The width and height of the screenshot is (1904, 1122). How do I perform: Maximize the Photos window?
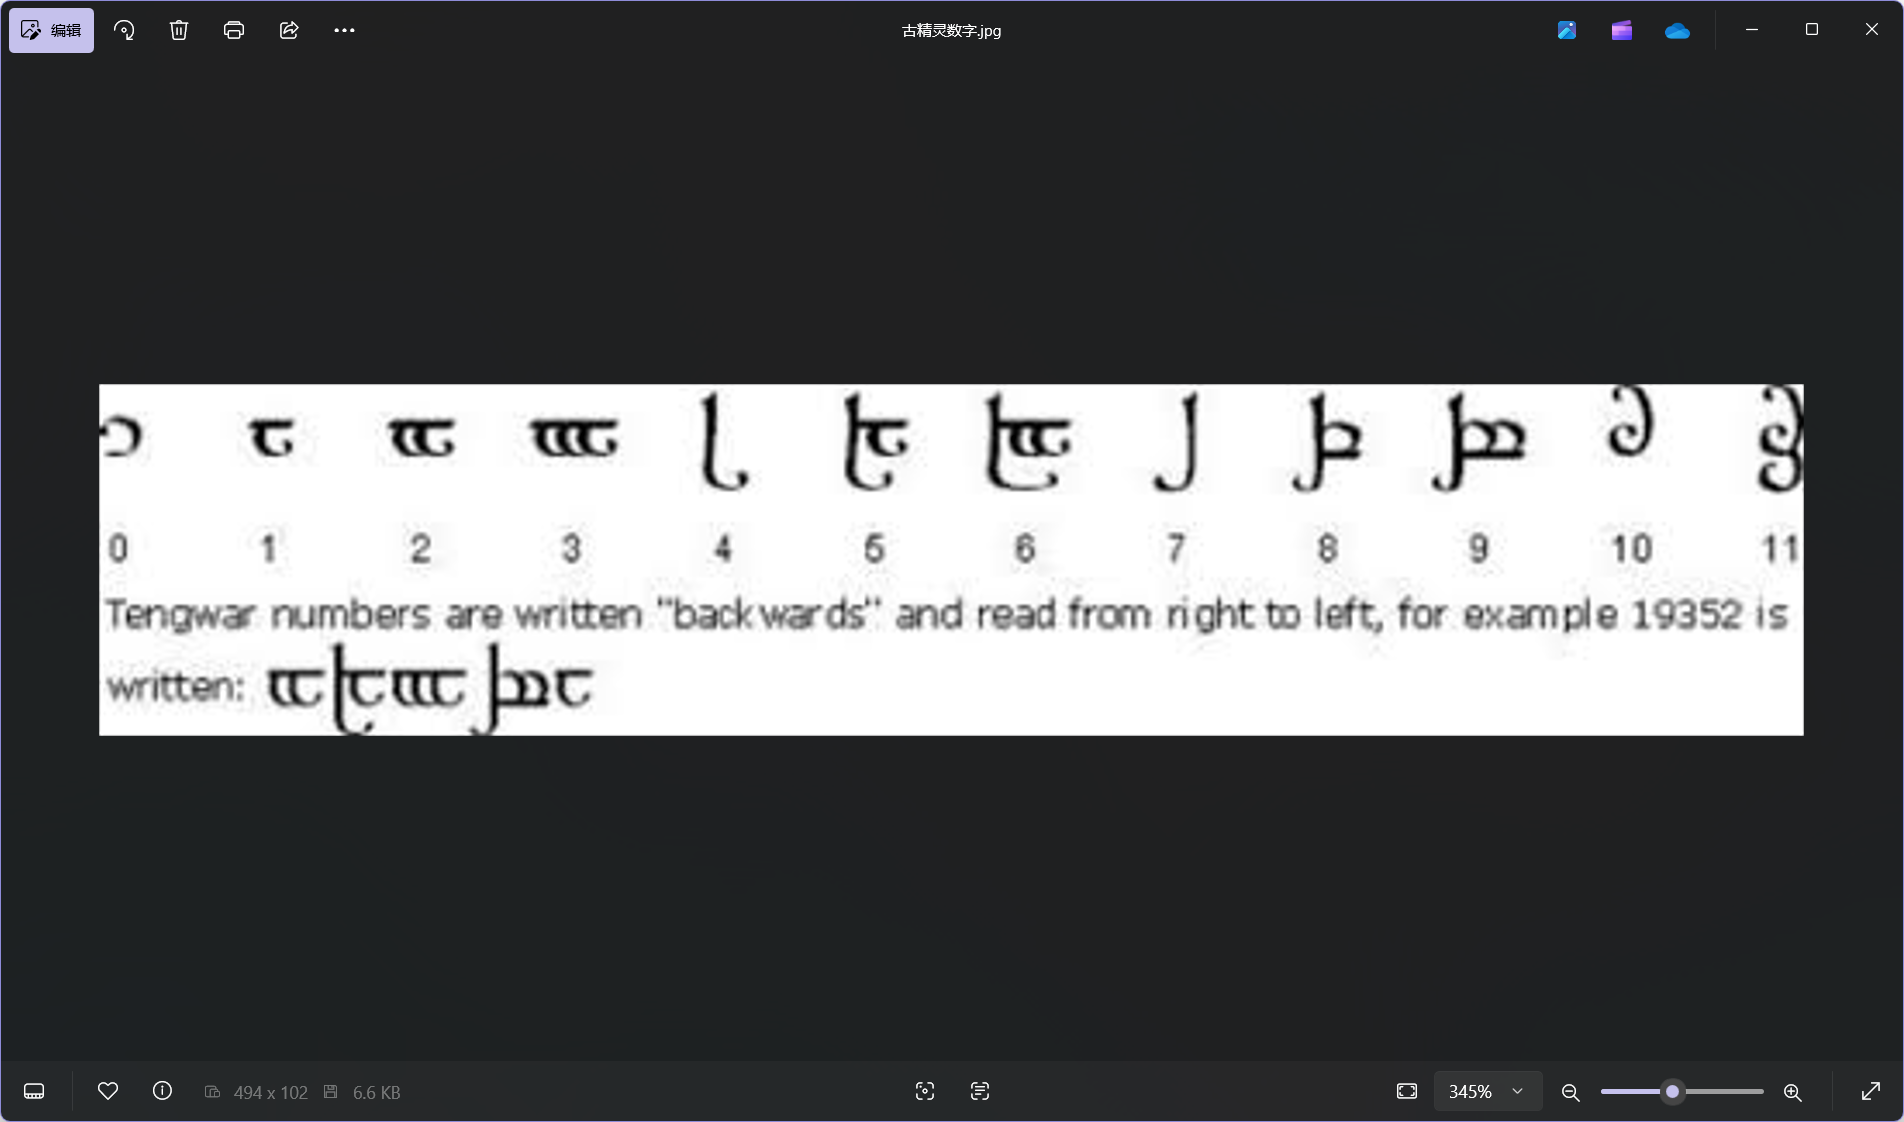tap(1811, 30)
